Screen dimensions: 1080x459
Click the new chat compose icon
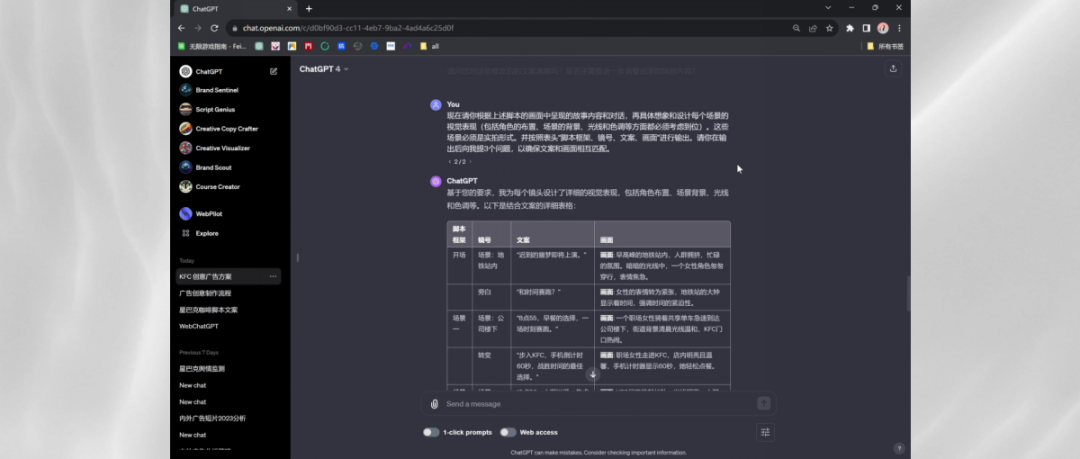click(273, 71)
